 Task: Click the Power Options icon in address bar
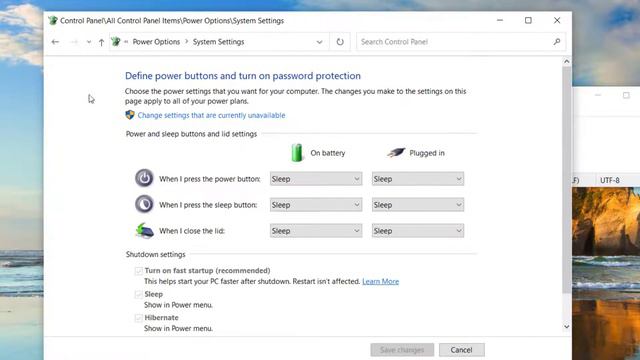(116, 41)
